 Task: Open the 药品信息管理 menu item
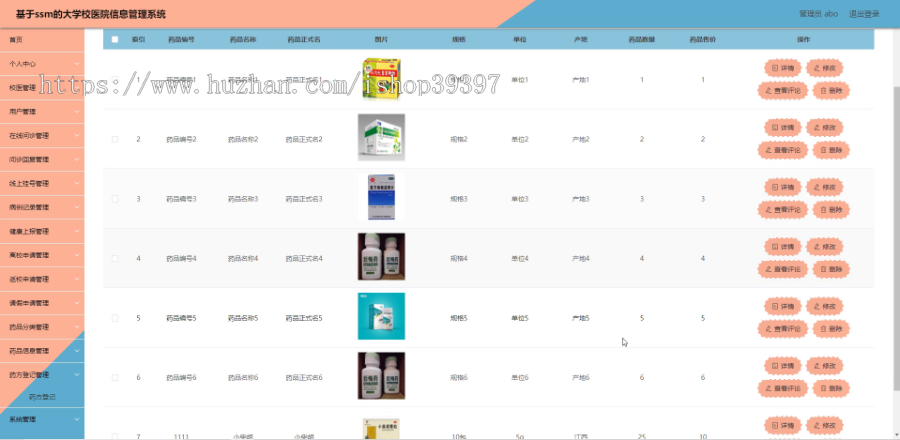click(x=42, y=351)
